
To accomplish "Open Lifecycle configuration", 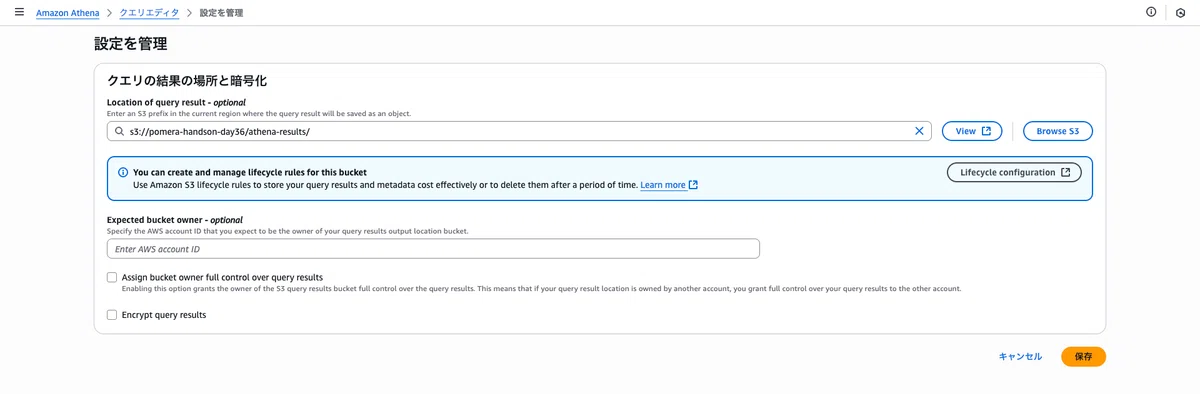I will (x=1014, y=172).
